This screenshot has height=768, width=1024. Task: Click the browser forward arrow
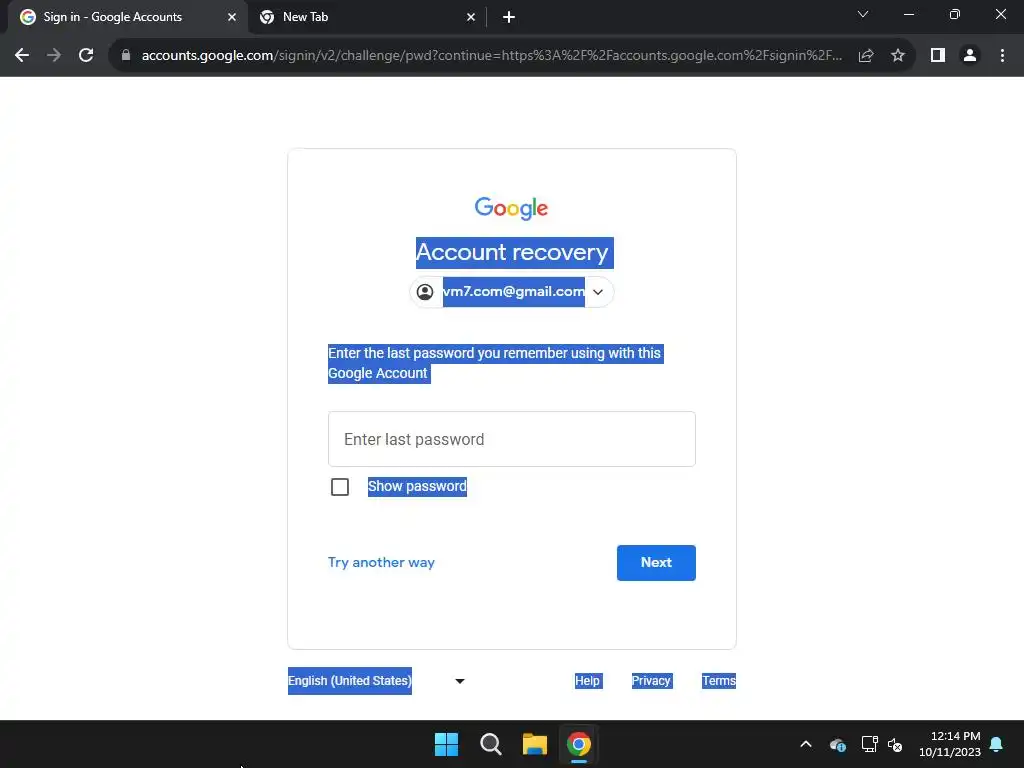pyautogui.click(x=54, y=56)
